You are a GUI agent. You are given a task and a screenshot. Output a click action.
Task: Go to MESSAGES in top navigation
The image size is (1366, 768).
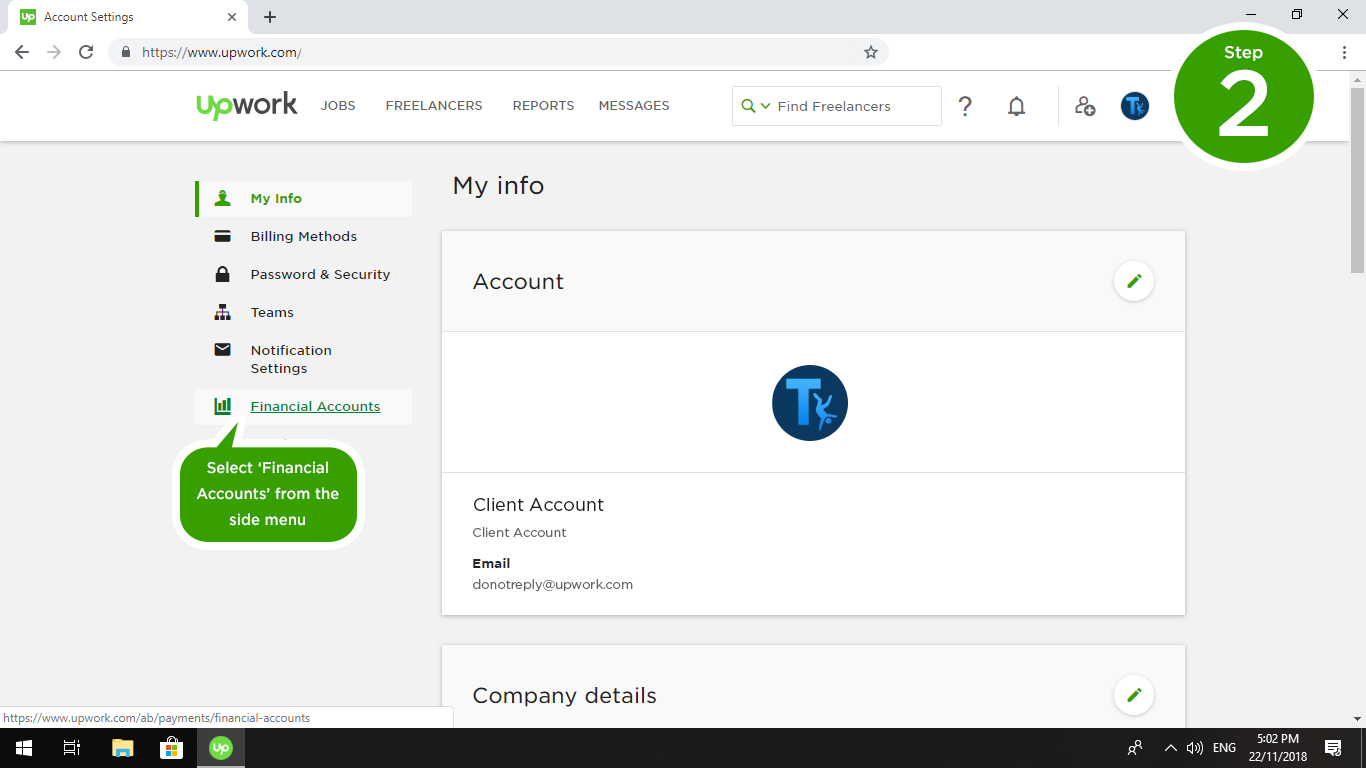coord(634,106)
